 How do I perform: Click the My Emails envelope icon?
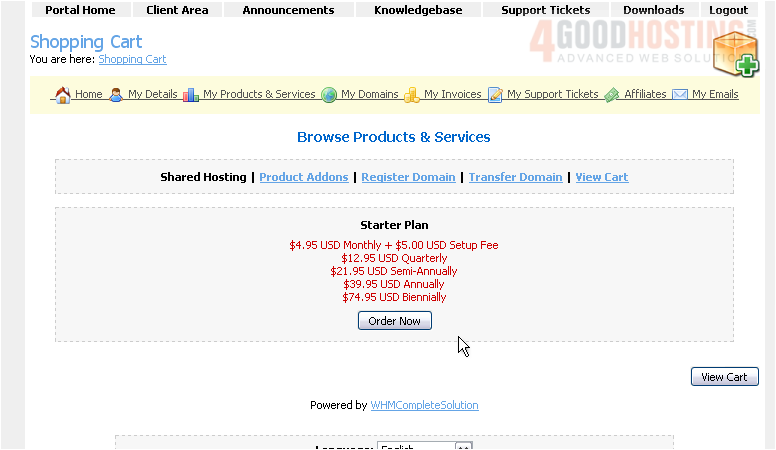pyautogui.click(x=680, y=95)
